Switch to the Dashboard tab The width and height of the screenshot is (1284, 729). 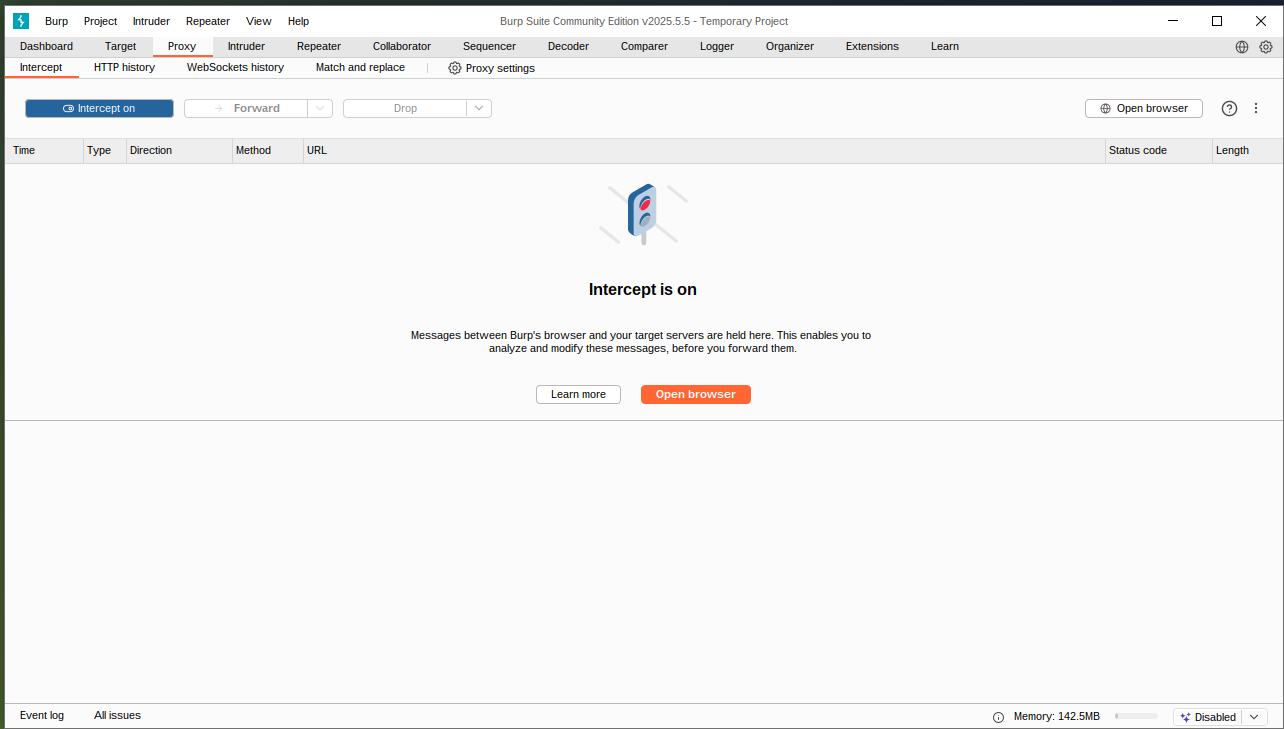(x=46, y=47)
